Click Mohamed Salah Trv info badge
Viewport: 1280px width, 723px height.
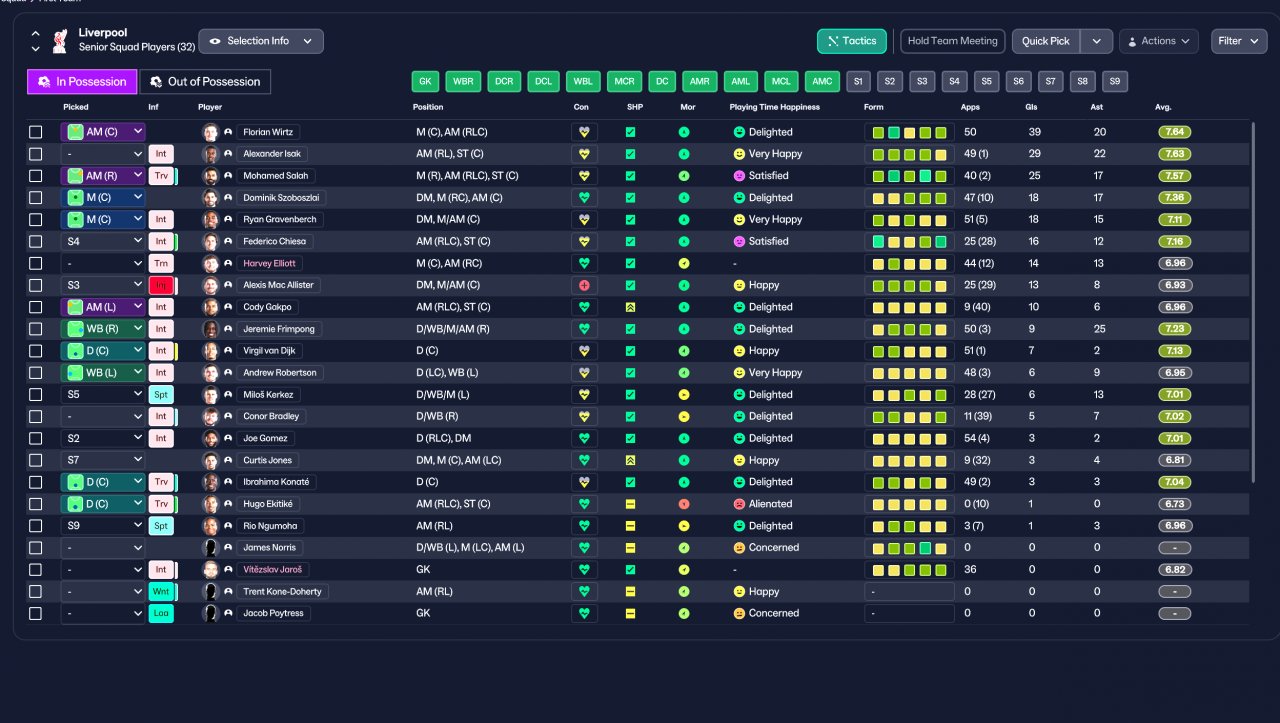coord(160,176)
